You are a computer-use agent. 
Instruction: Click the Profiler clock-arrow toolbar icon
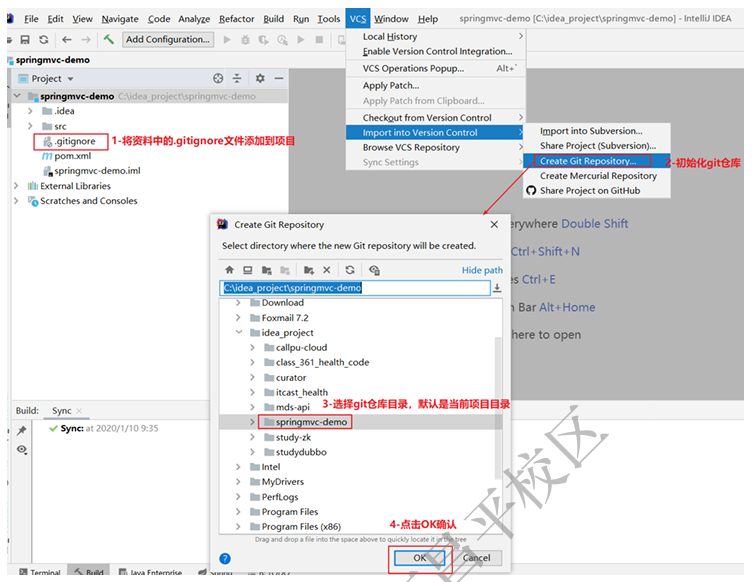pyautogui.click(x=282, y=40)
